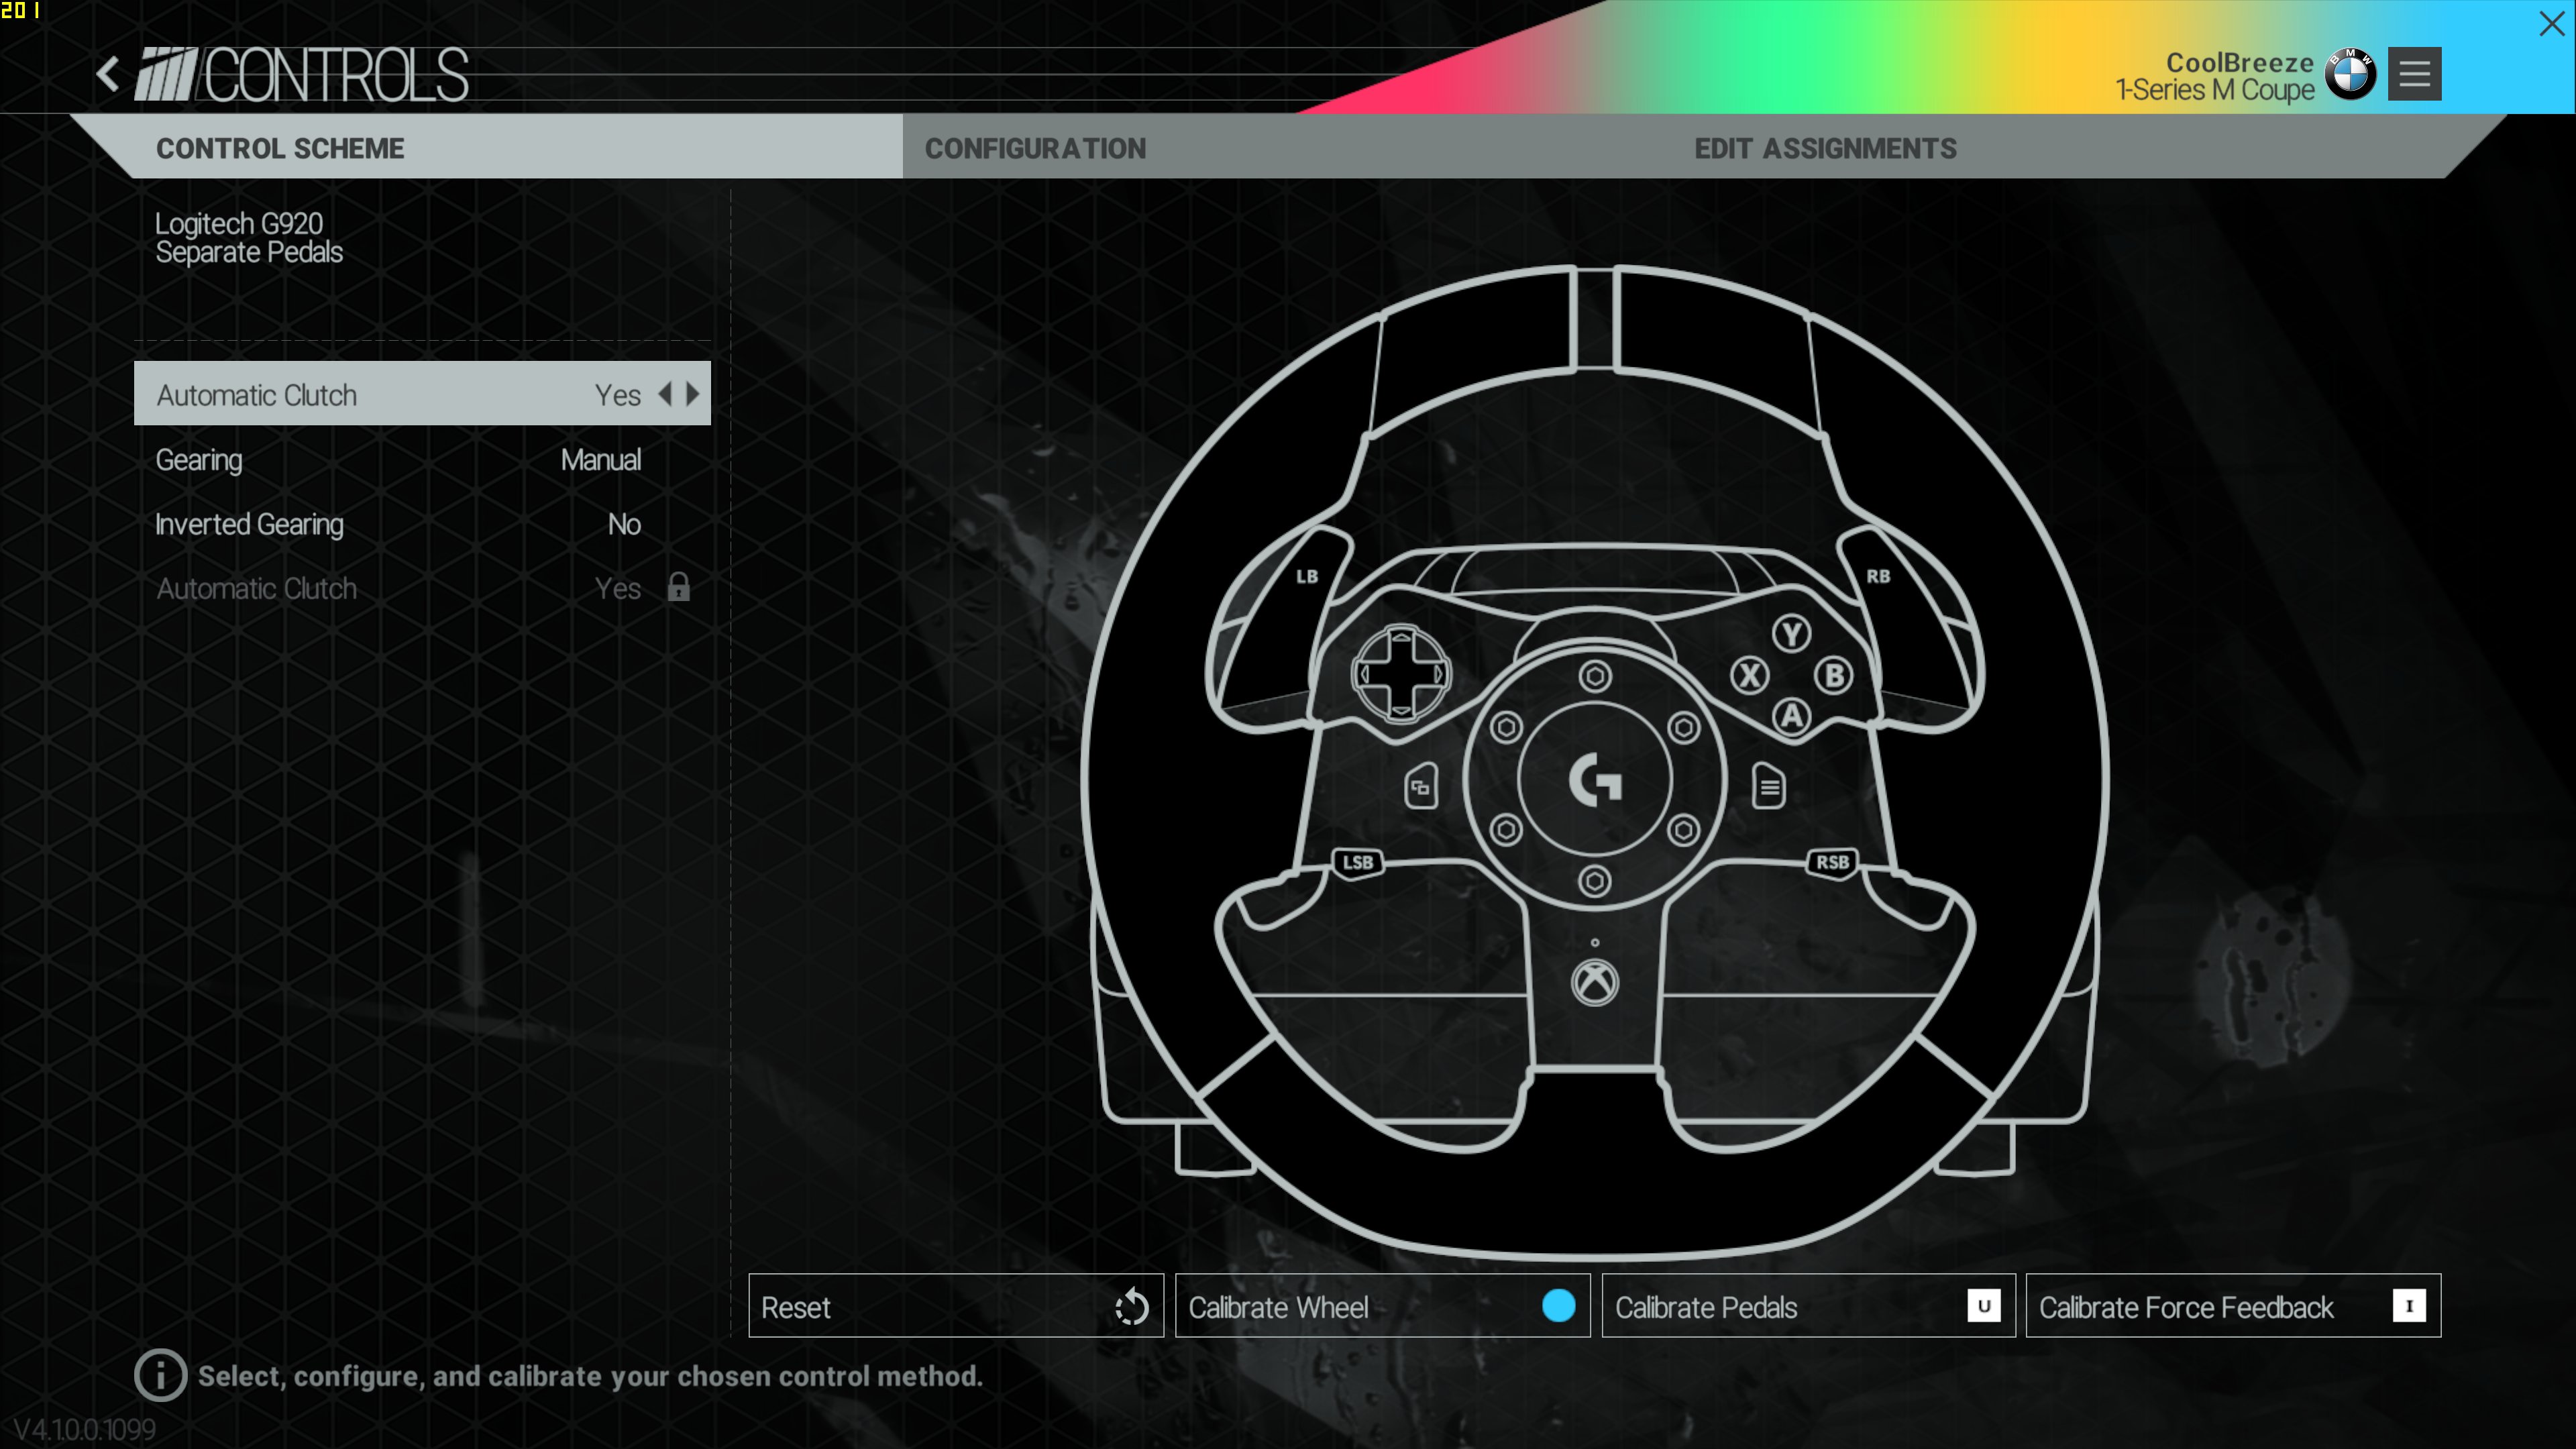
Task: Click the lock icon on the disabled Automatic Clutch row
Action: point(678,587)
